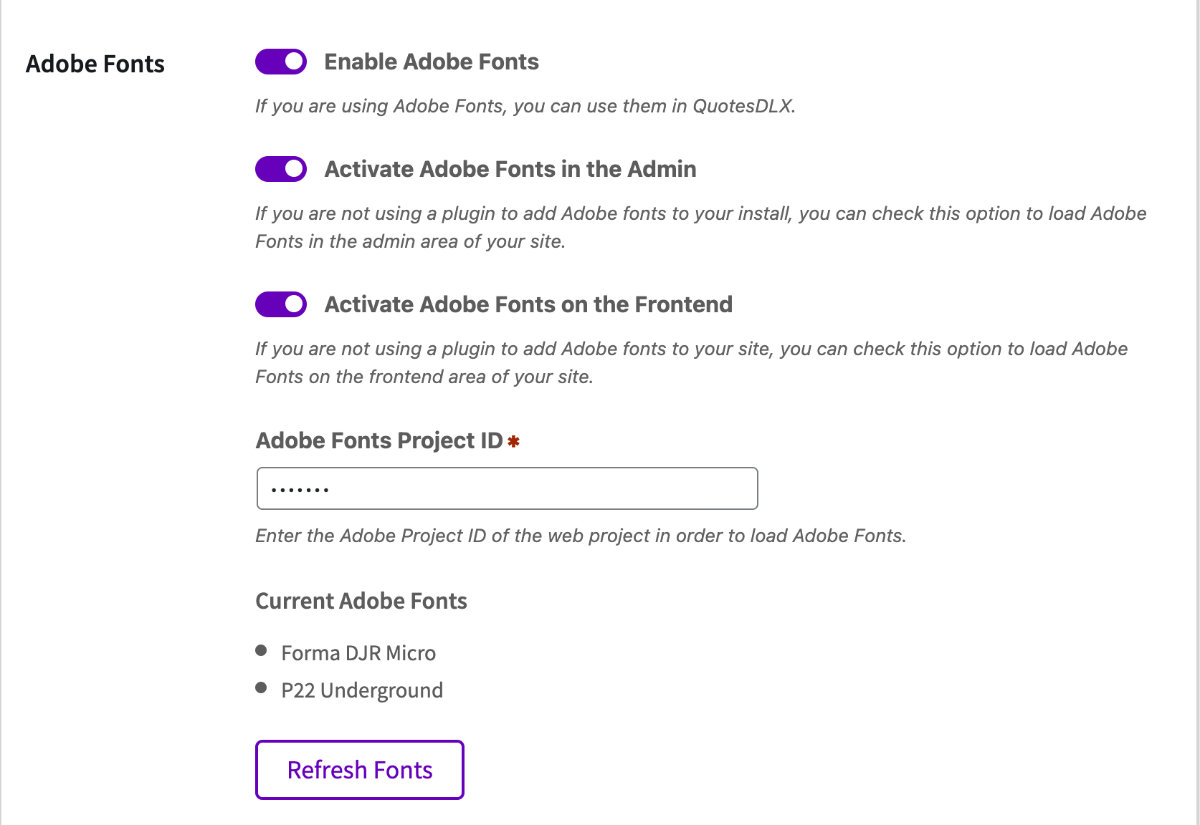Screen dimensions: 1200x825
Task: Click the Current Adobe Fonts heading
Action: pos(361,601)
